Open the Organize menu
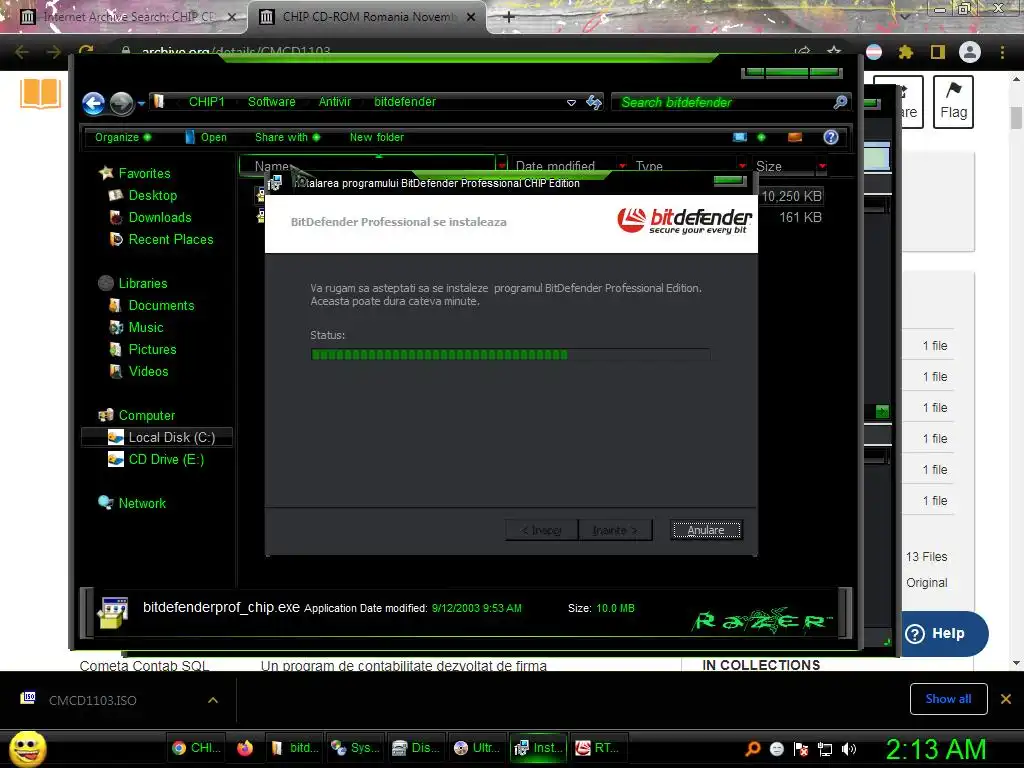 point(123,137)
